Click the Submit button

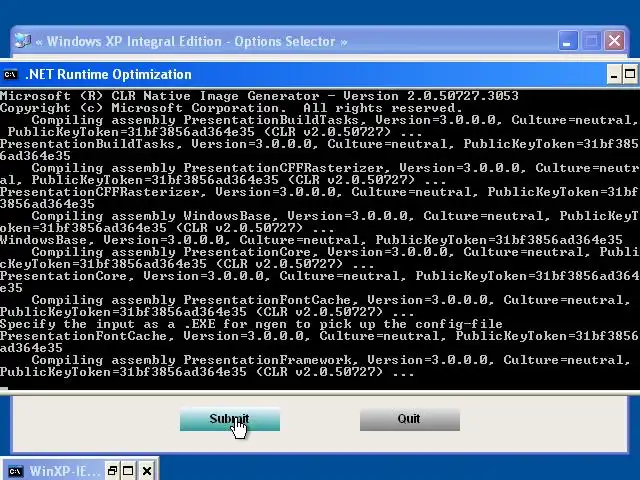pos(230,419)
